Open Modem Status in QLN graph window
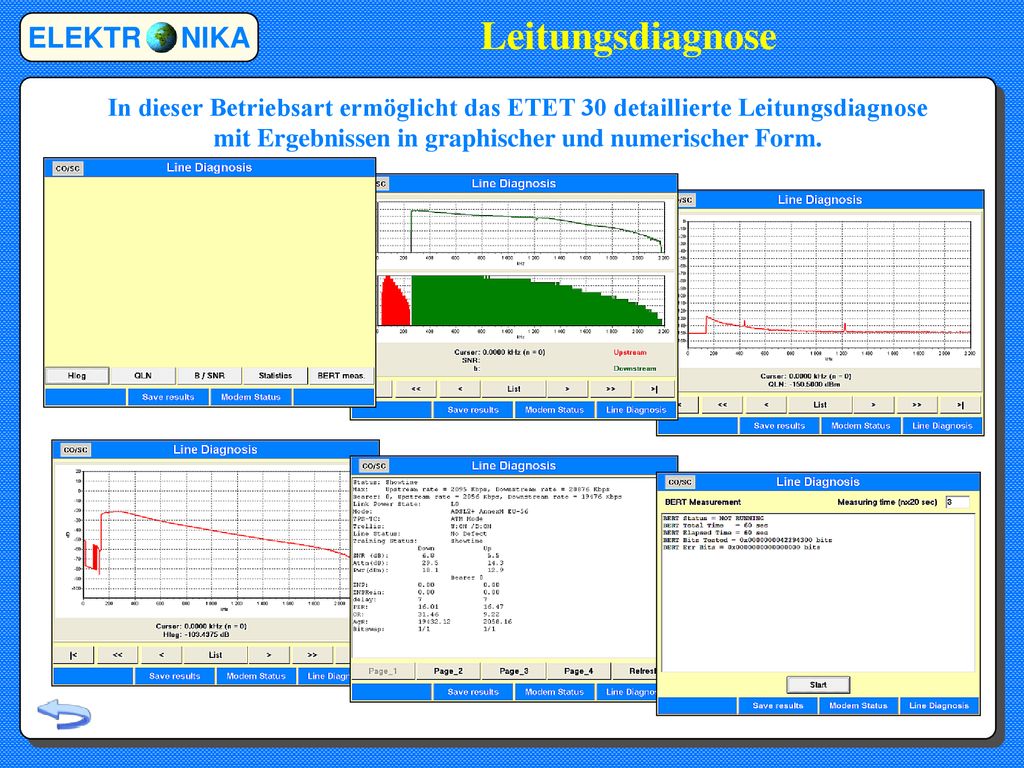Viewport: 1024px width, 768px height. click(861, 426)
